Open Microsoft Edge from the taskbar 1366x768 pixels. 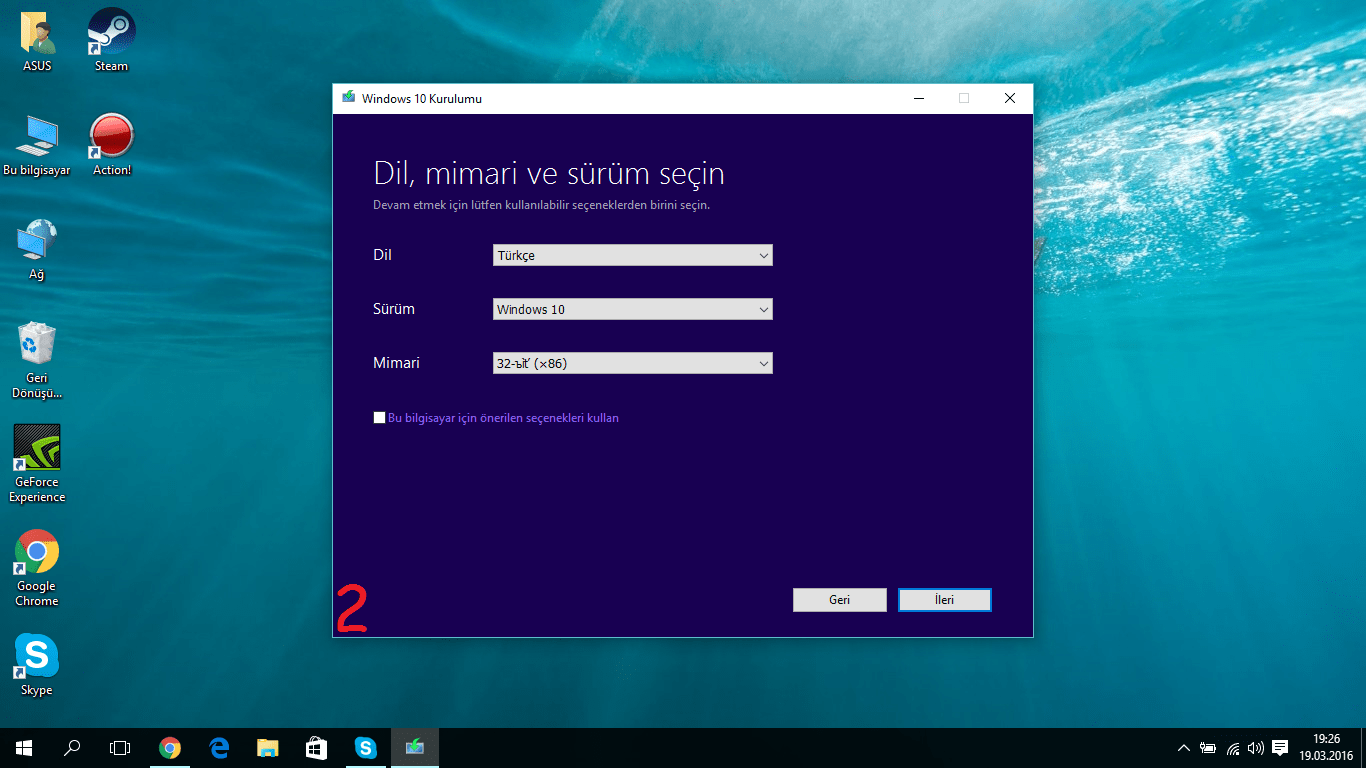click(219, 748)
